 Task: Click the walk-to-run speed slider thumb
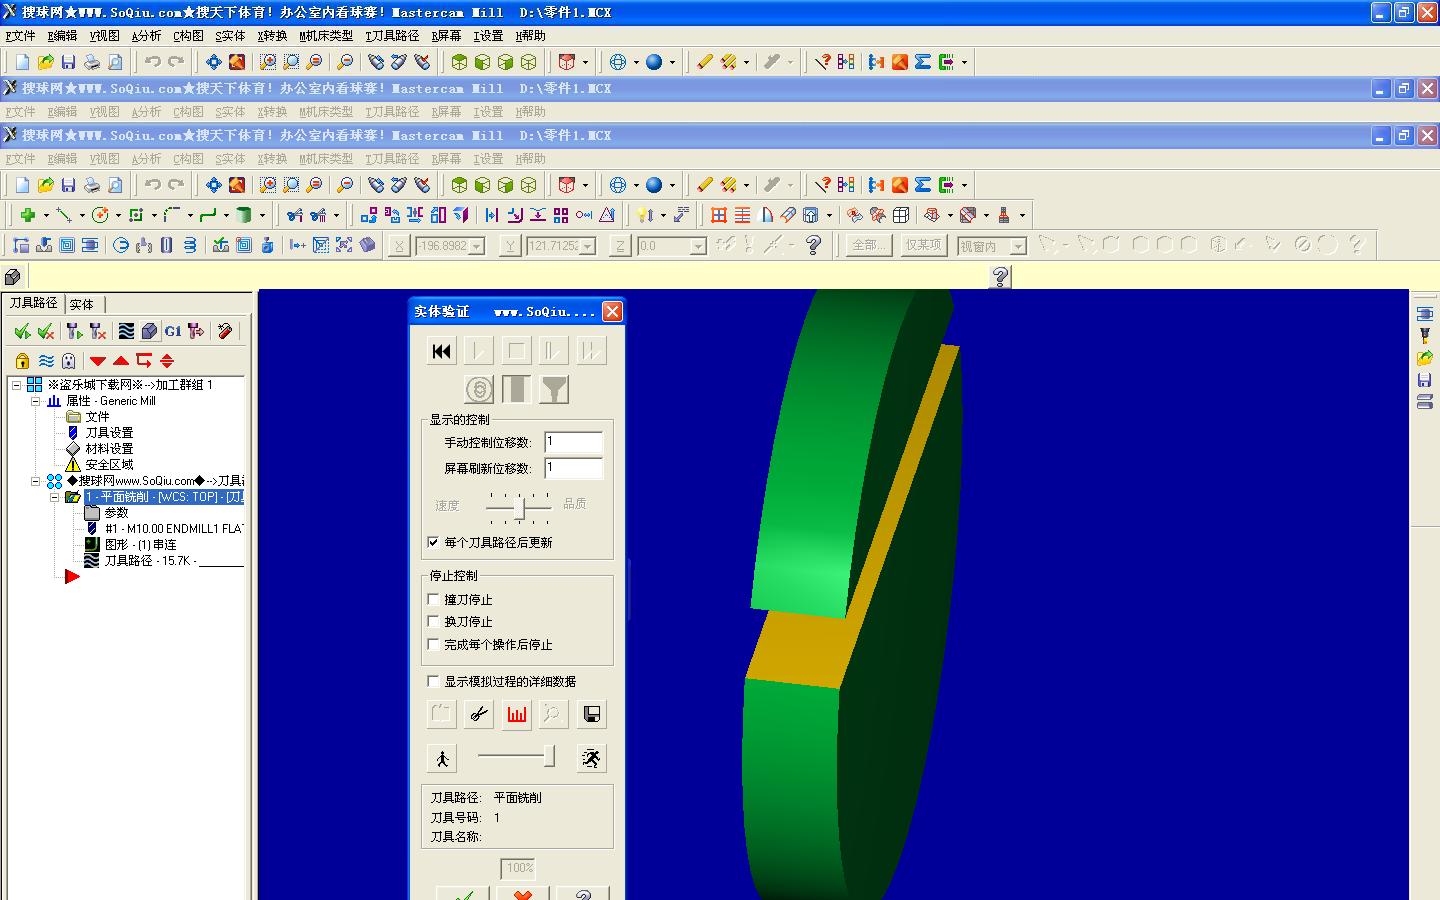click(549, 757)
